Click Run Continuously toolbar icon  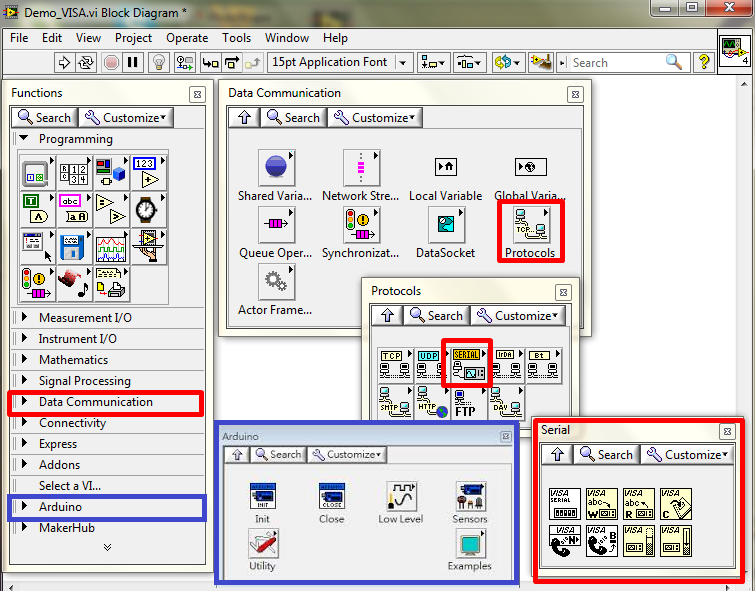point(87,63)
